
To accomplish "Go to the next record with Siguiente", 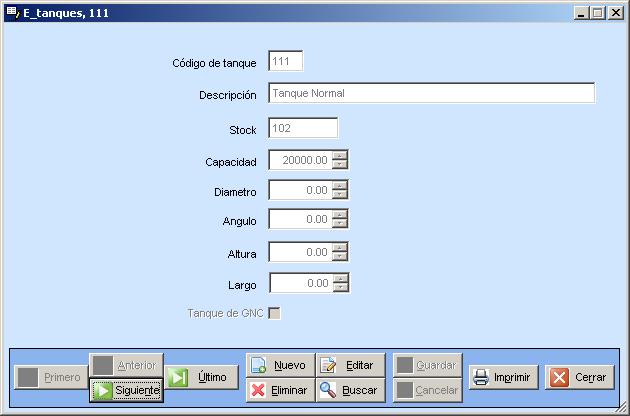I will pos(126,390).
